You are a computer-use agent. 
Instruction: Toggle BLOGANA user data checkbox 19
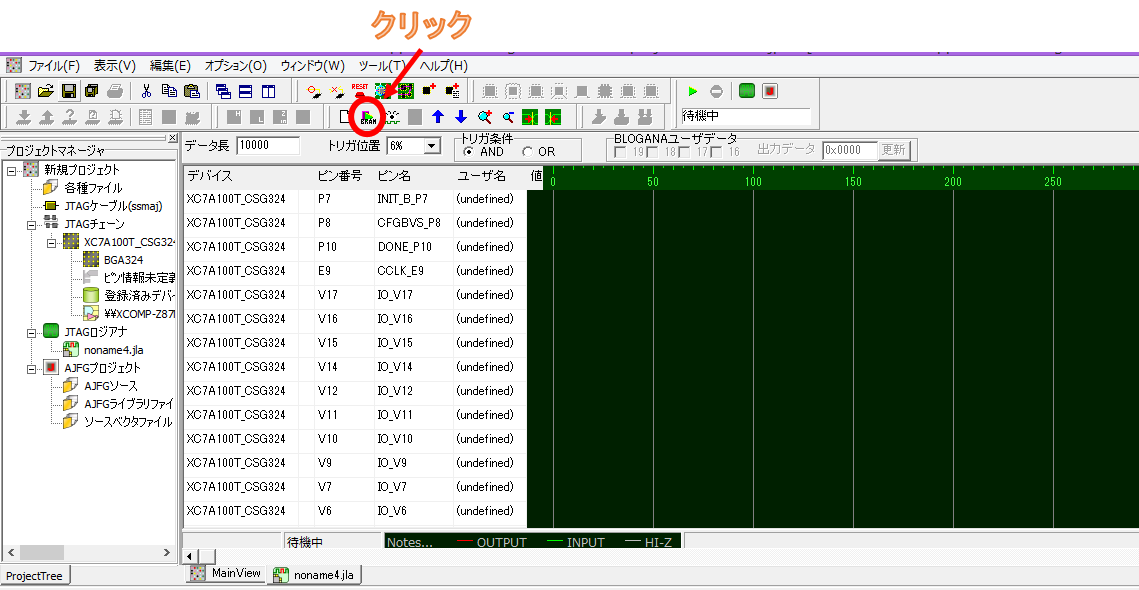pos(621,152)
